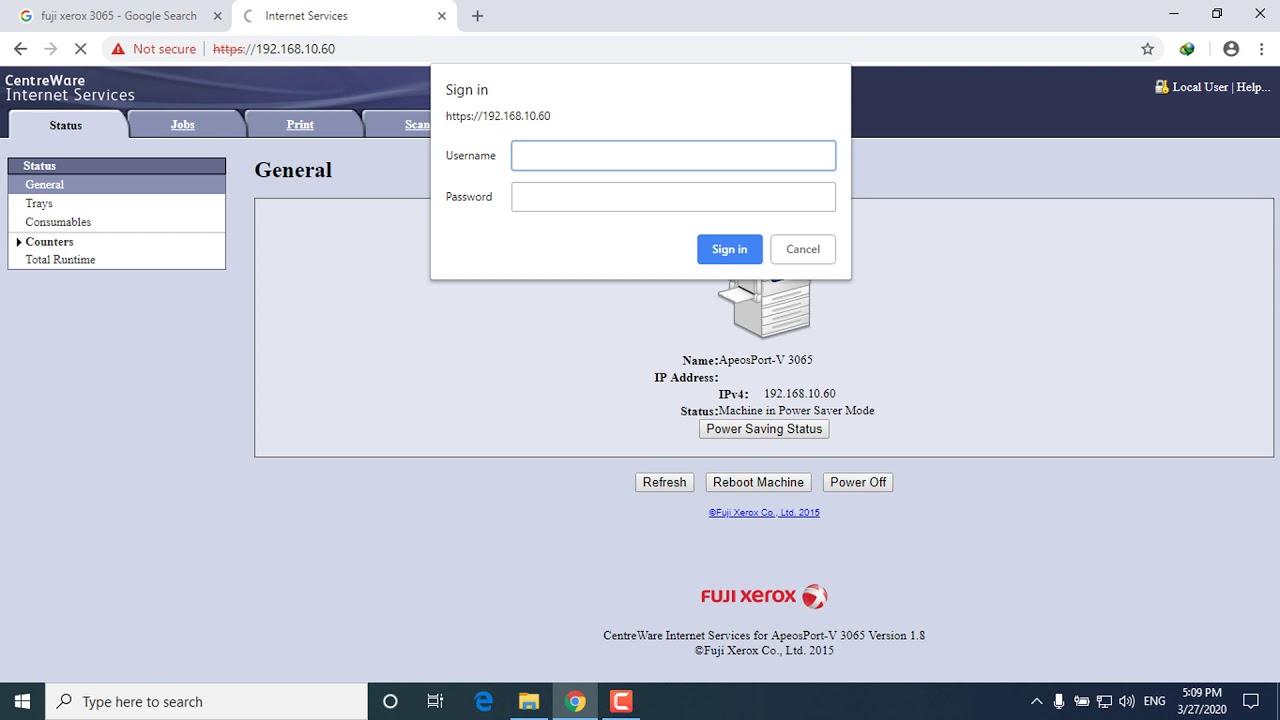Screen dimensions: 1280x720
Task: Switch to the Status tab
Action: click(66, 125)
